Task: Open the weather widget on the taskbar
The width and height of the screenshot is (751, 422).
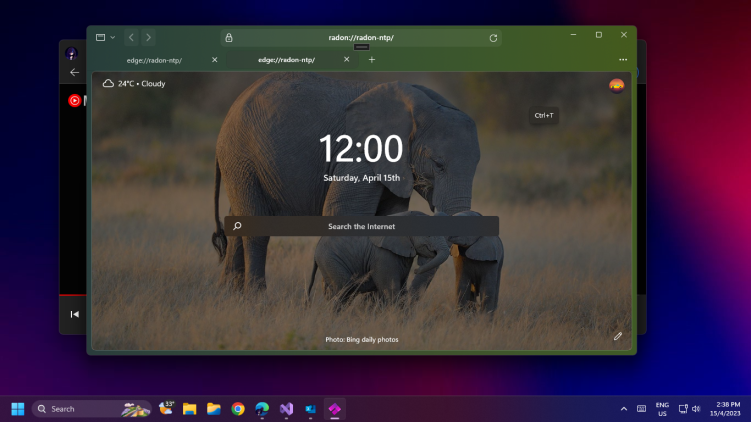Action: tap(166, 409)
